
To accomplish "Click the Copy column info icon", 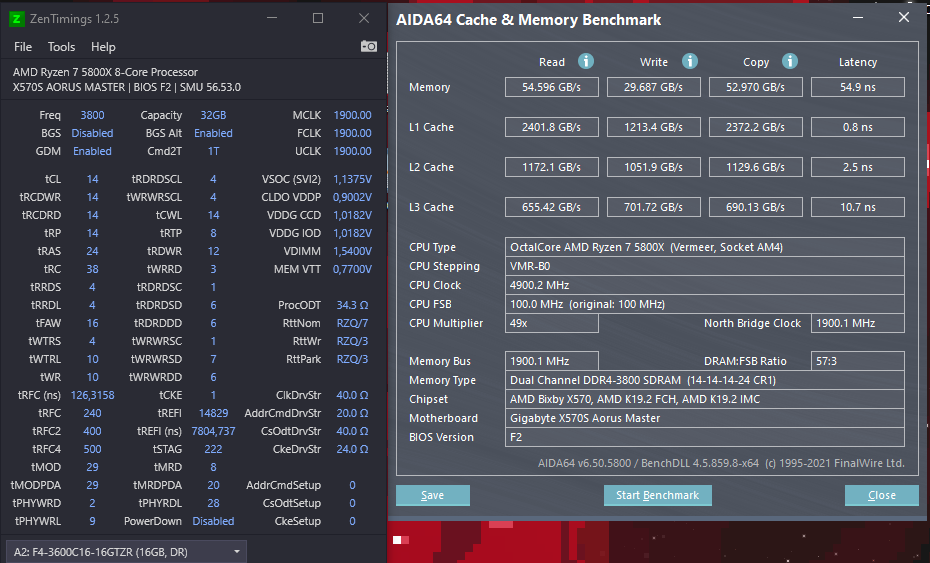I will [x=789, y=61].
